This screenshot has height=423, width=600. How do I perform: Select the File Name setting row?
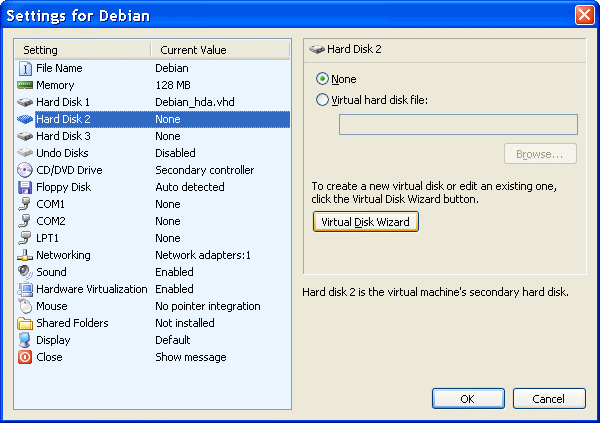point(153,69)
